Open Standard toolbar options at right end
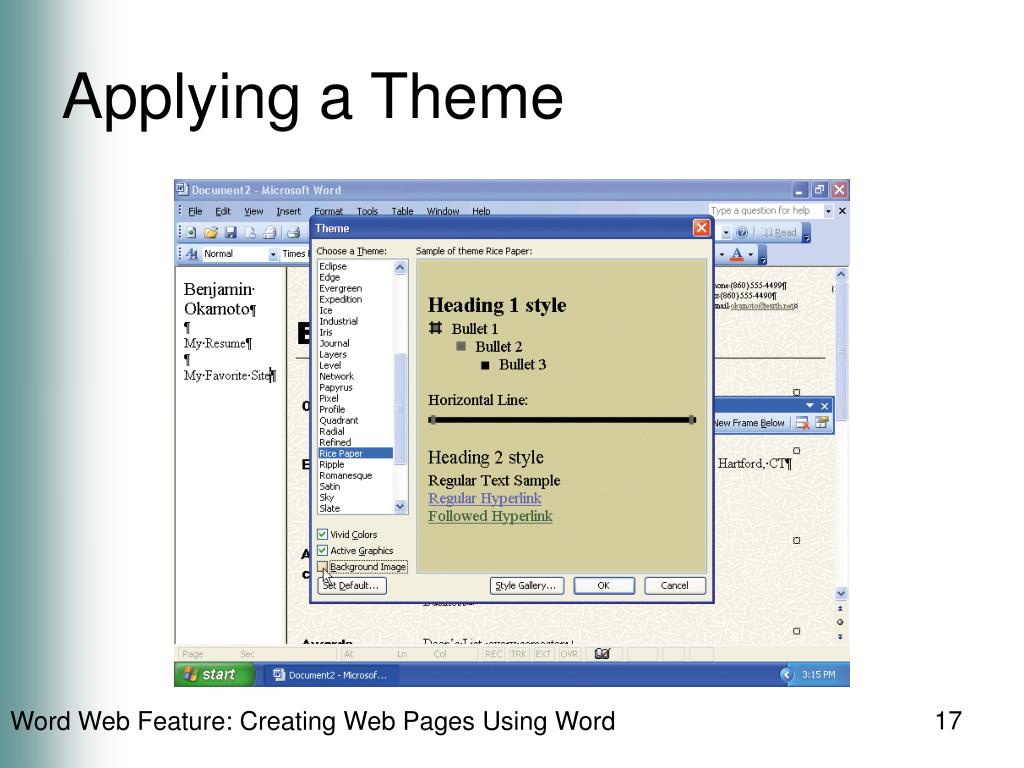This screenshot has width=1024, height=768. [x=807, y=233]
